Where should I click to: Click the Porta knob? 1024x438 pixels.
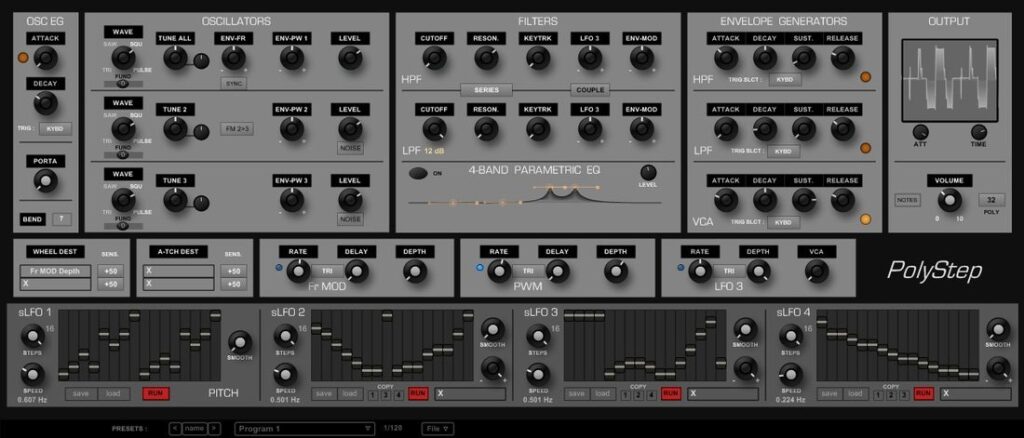coord(44,181)
